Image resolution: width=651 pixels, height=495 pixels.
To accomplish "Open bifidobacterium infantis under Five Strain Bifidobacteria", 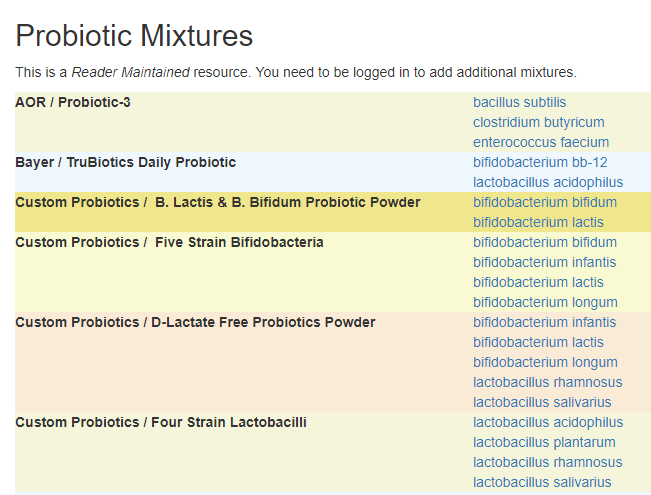I will pos(544,262).
